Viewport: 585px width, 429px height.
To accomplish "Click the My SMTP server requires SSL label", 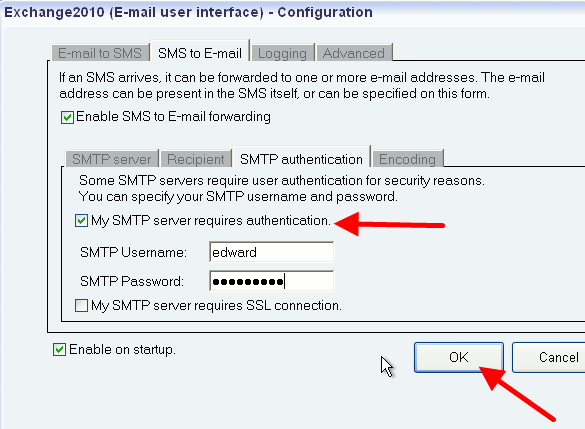I will click(x=216, y=306).
